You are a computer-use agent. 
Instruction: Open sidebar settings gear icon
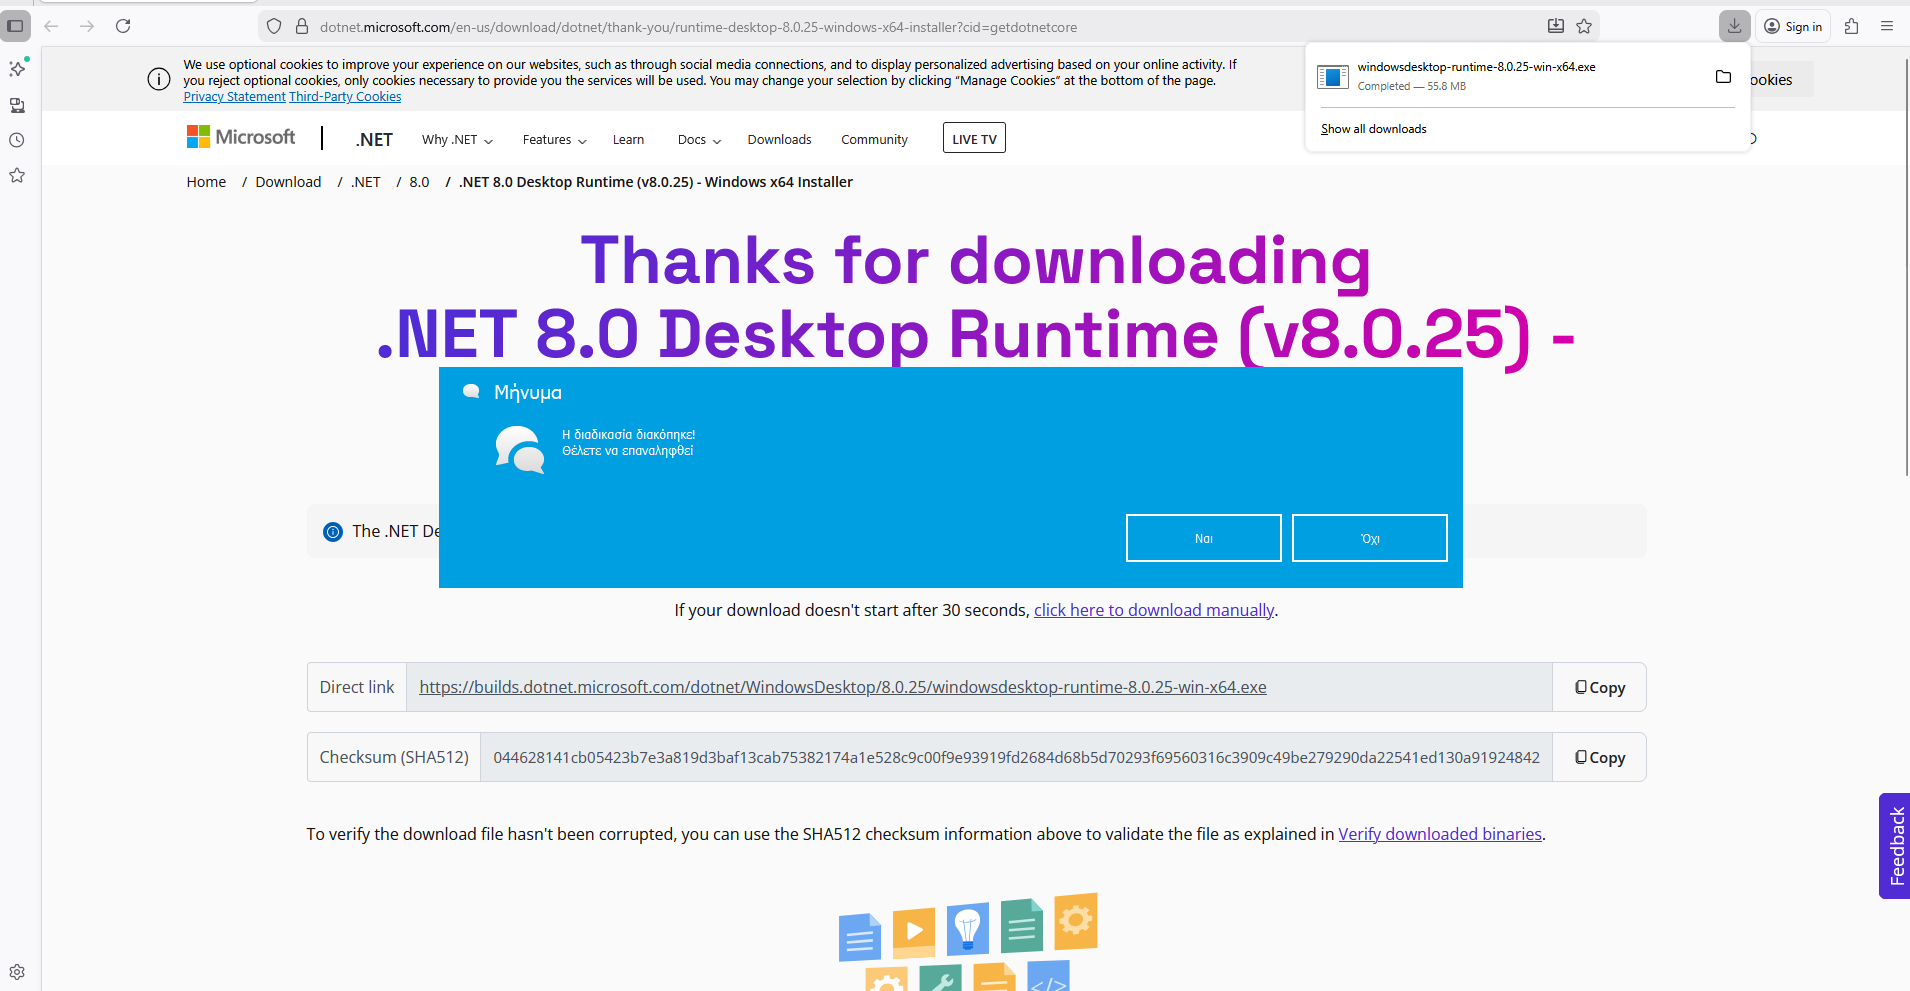pos(17,972)
